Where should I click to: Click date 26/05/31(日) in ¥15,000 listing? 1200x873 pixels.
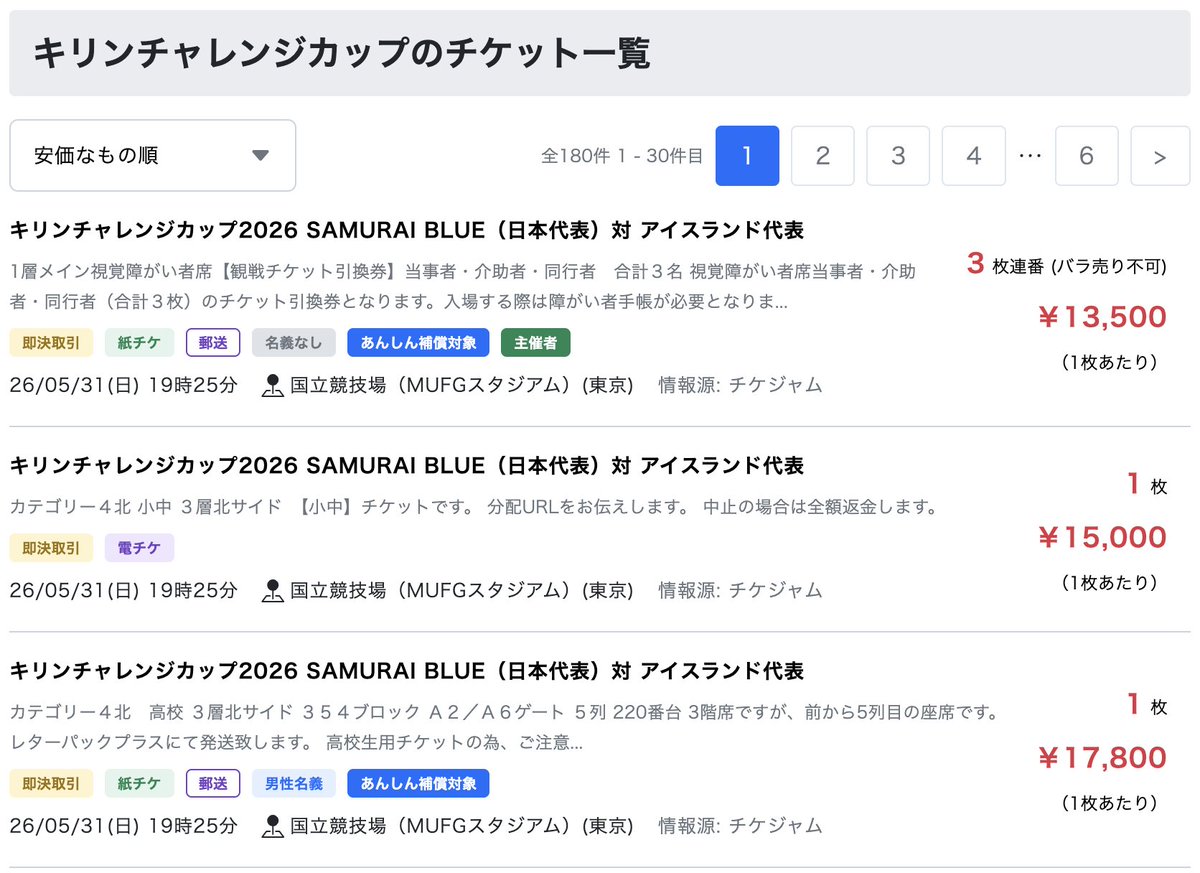tap(75, 590)
